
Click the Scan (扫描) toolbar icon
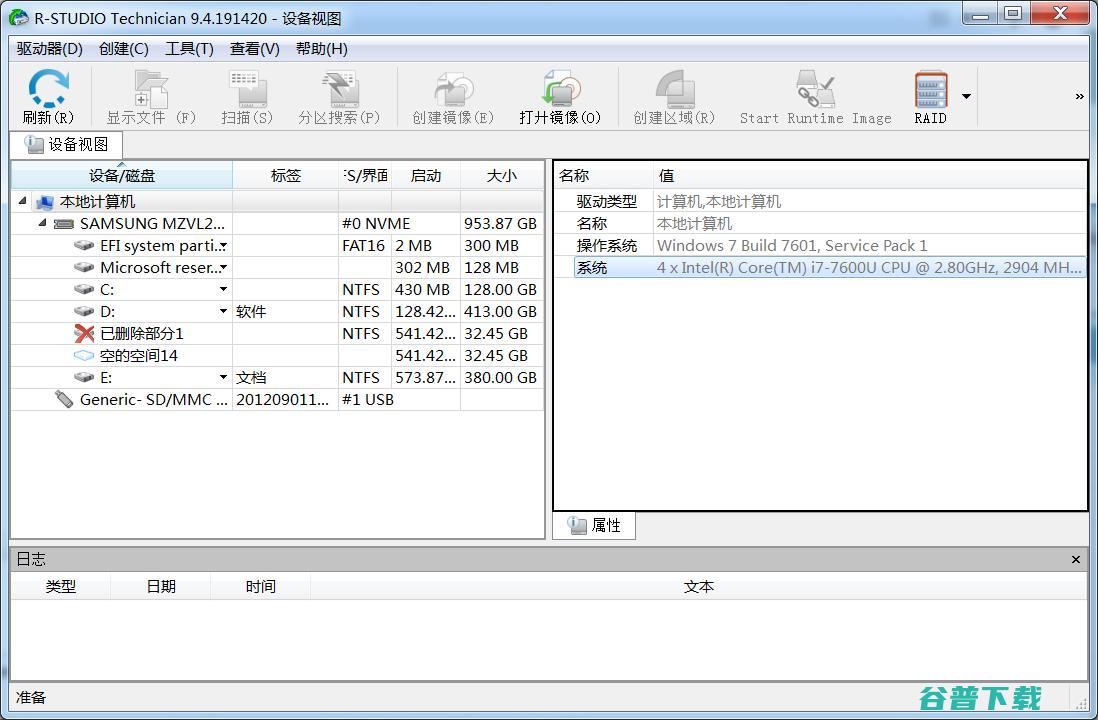pos(247,90)
